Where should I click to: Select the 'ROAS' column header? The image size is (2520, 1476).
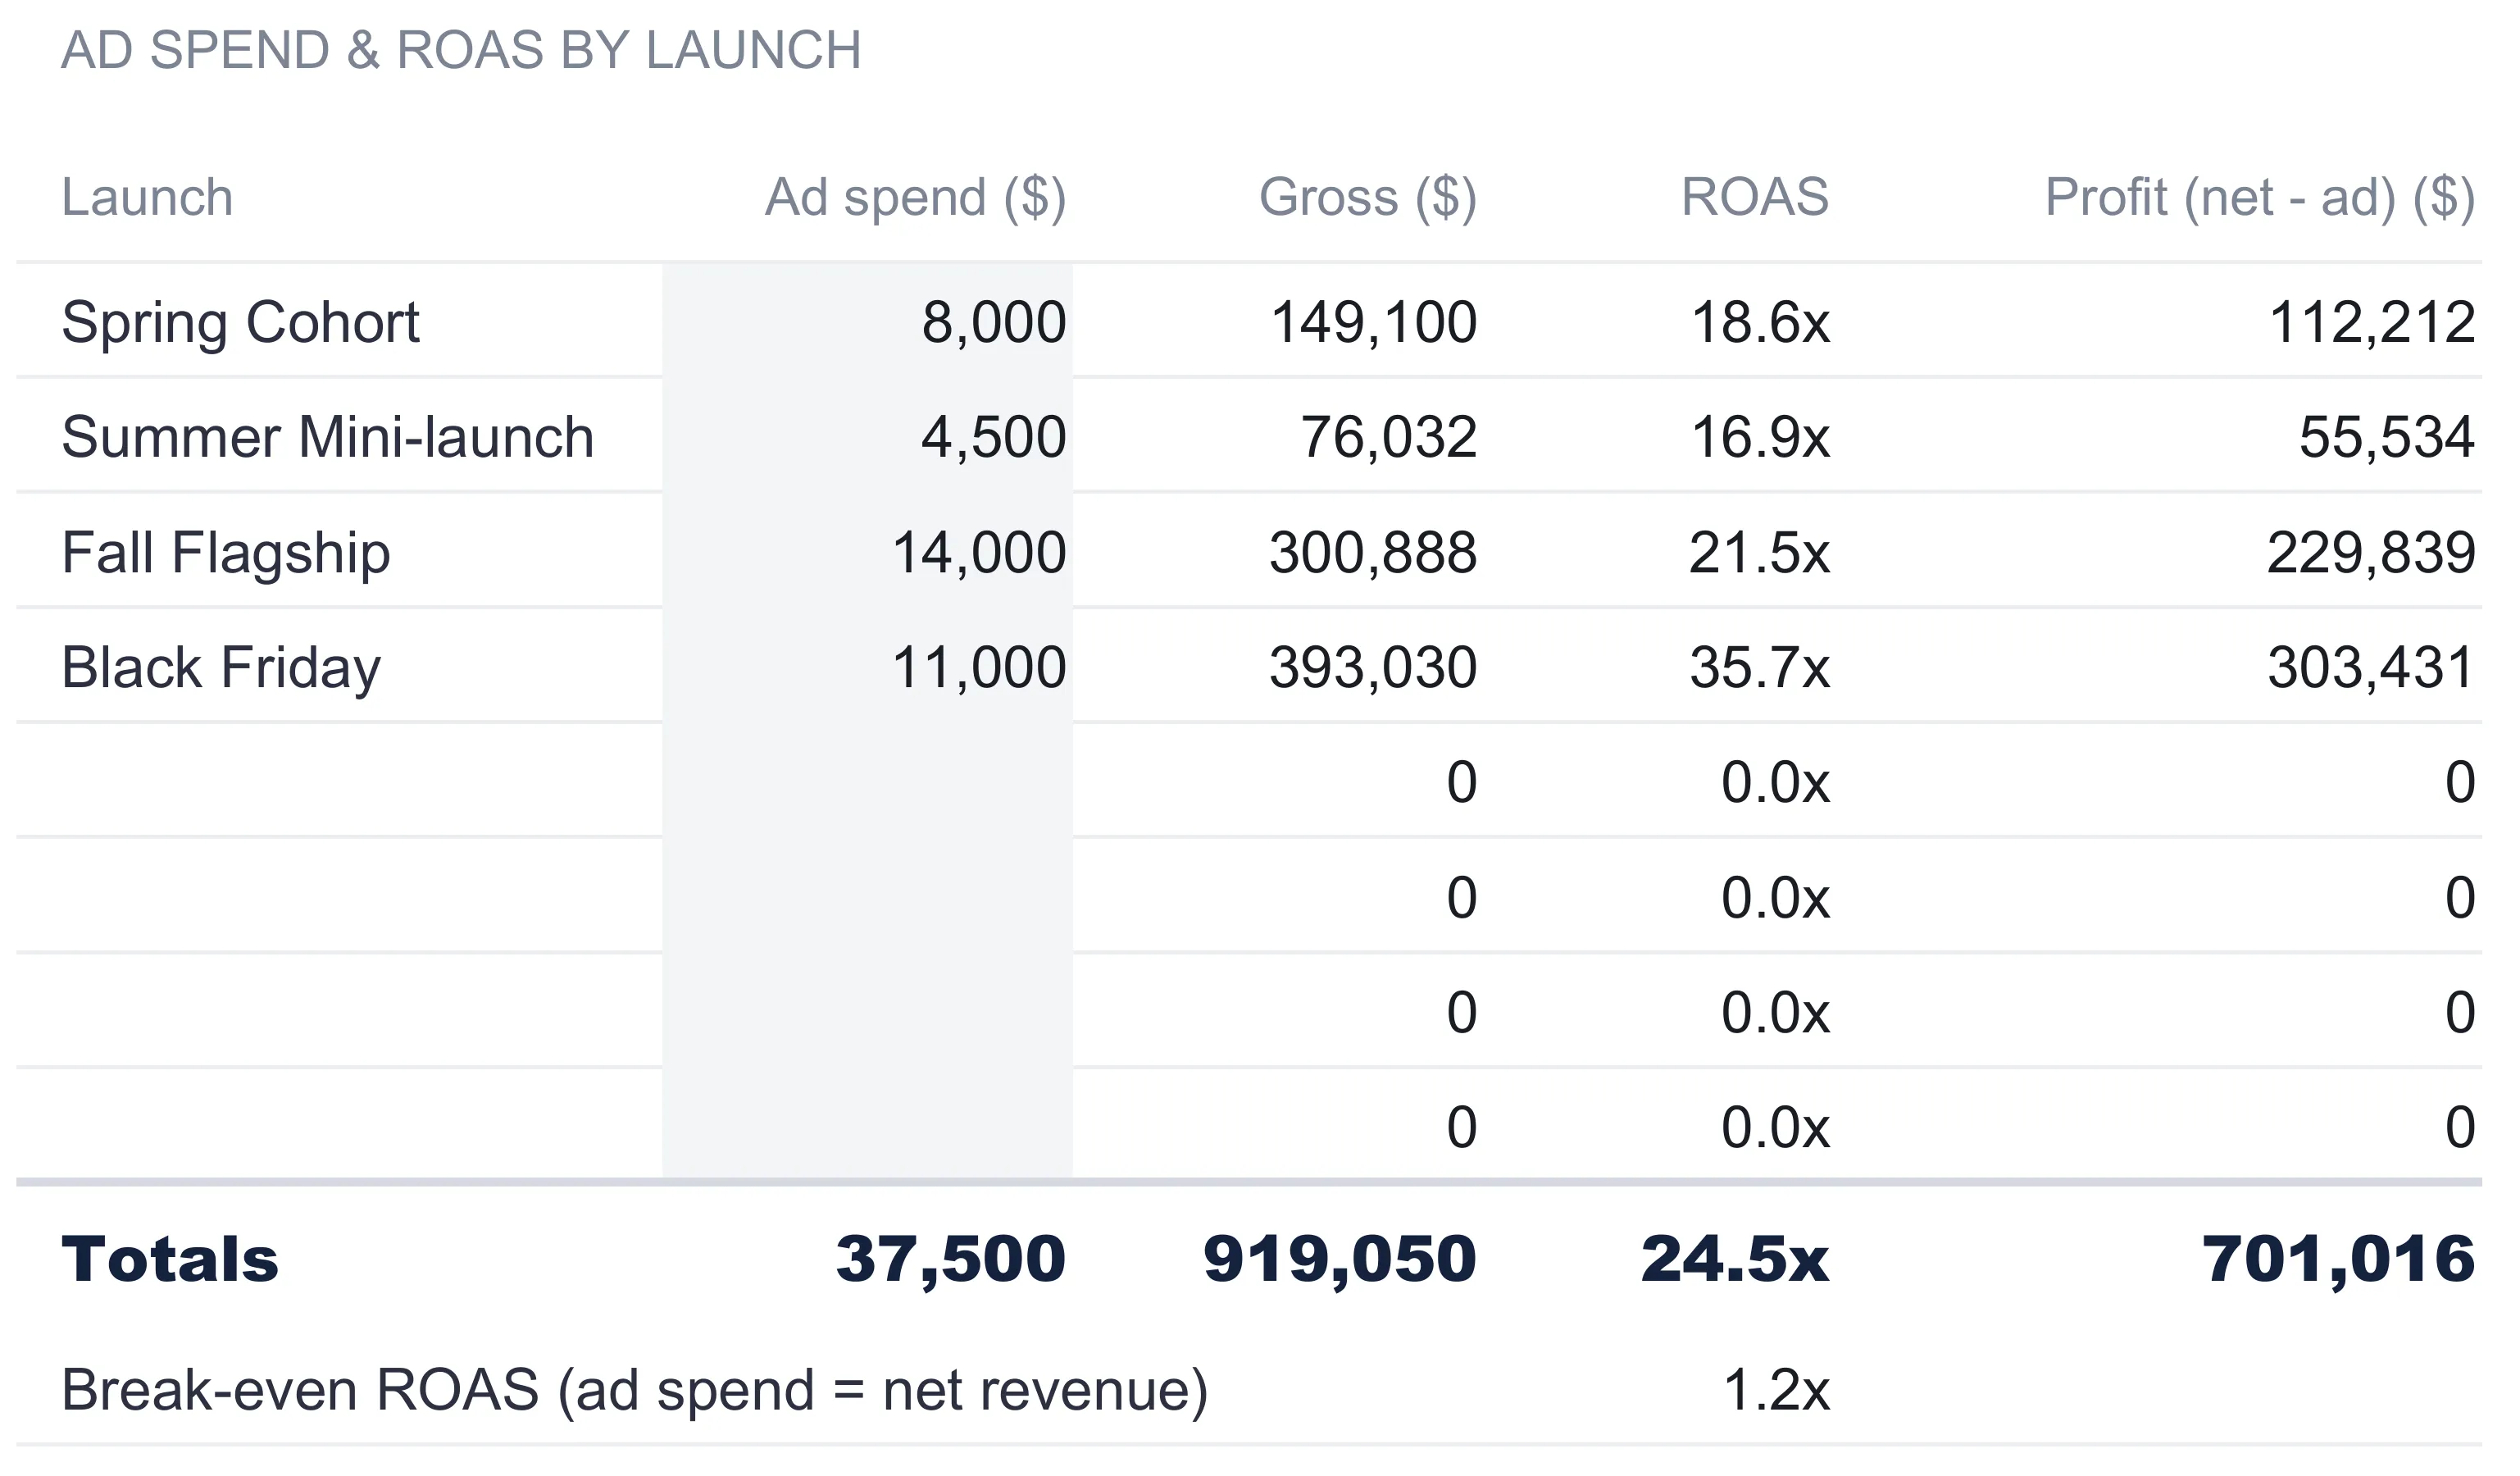(x=1755, y=197)
